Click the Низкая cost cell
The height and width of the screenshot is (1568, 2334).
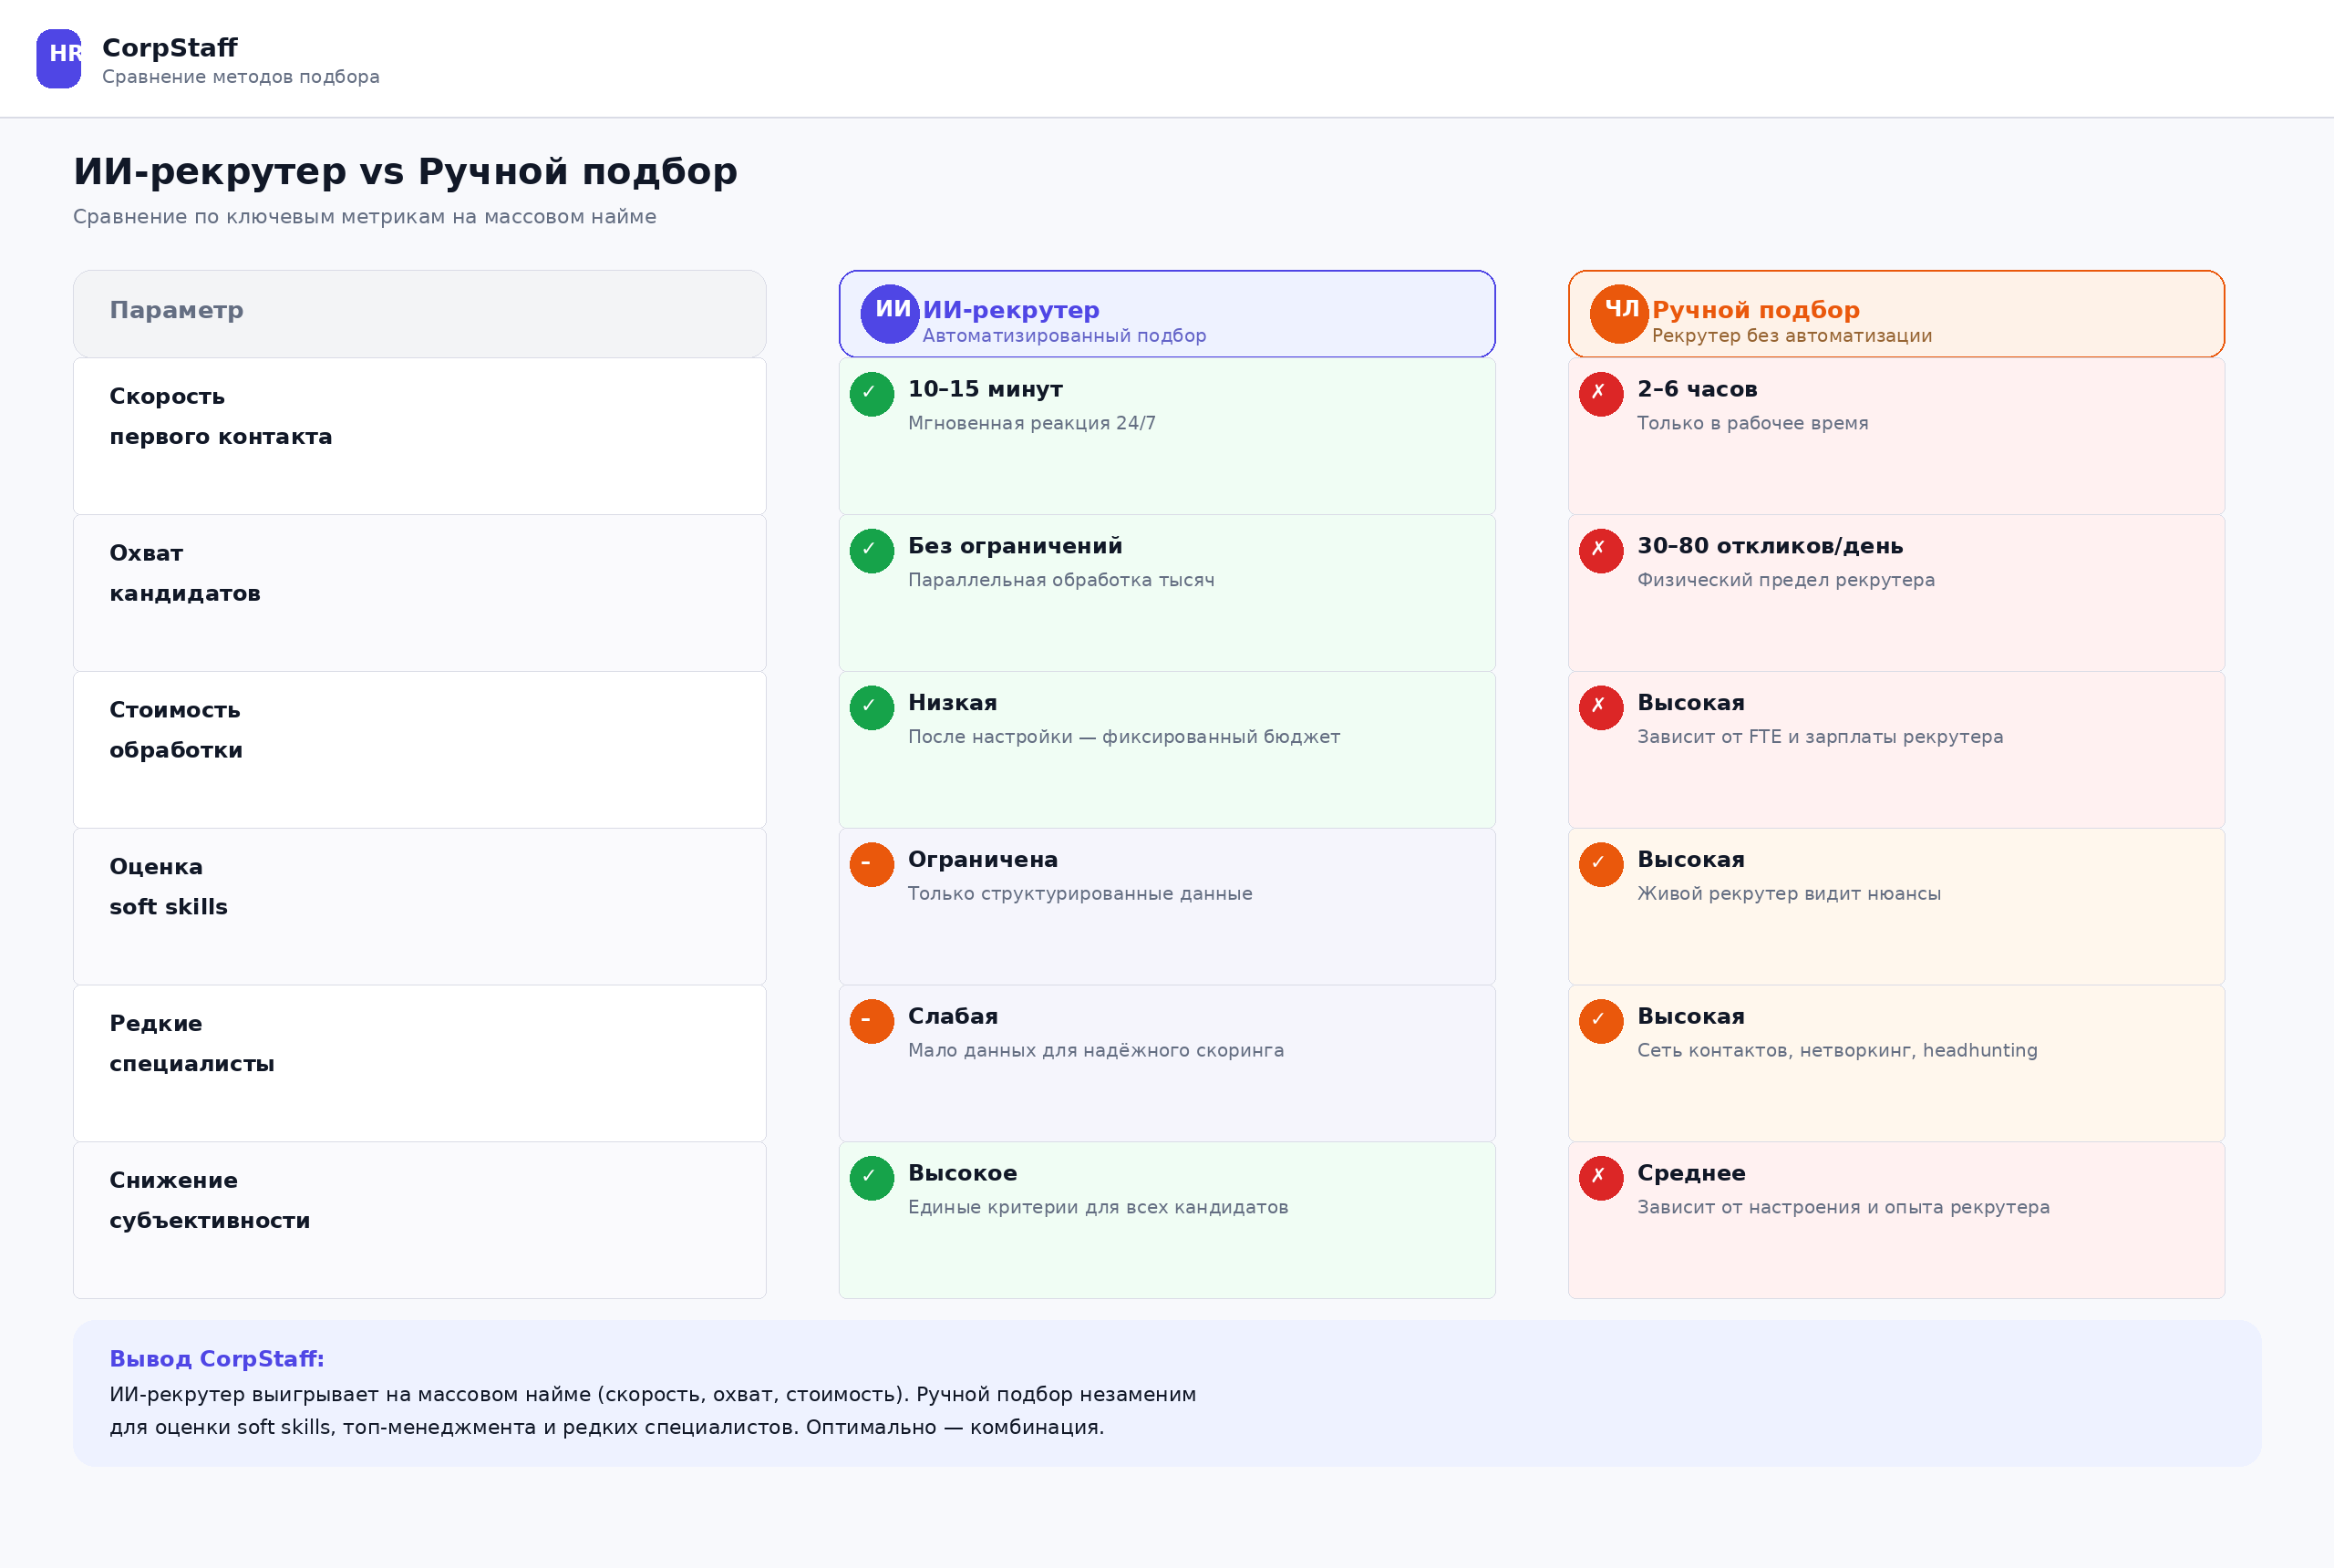(x=1167, y=750)
